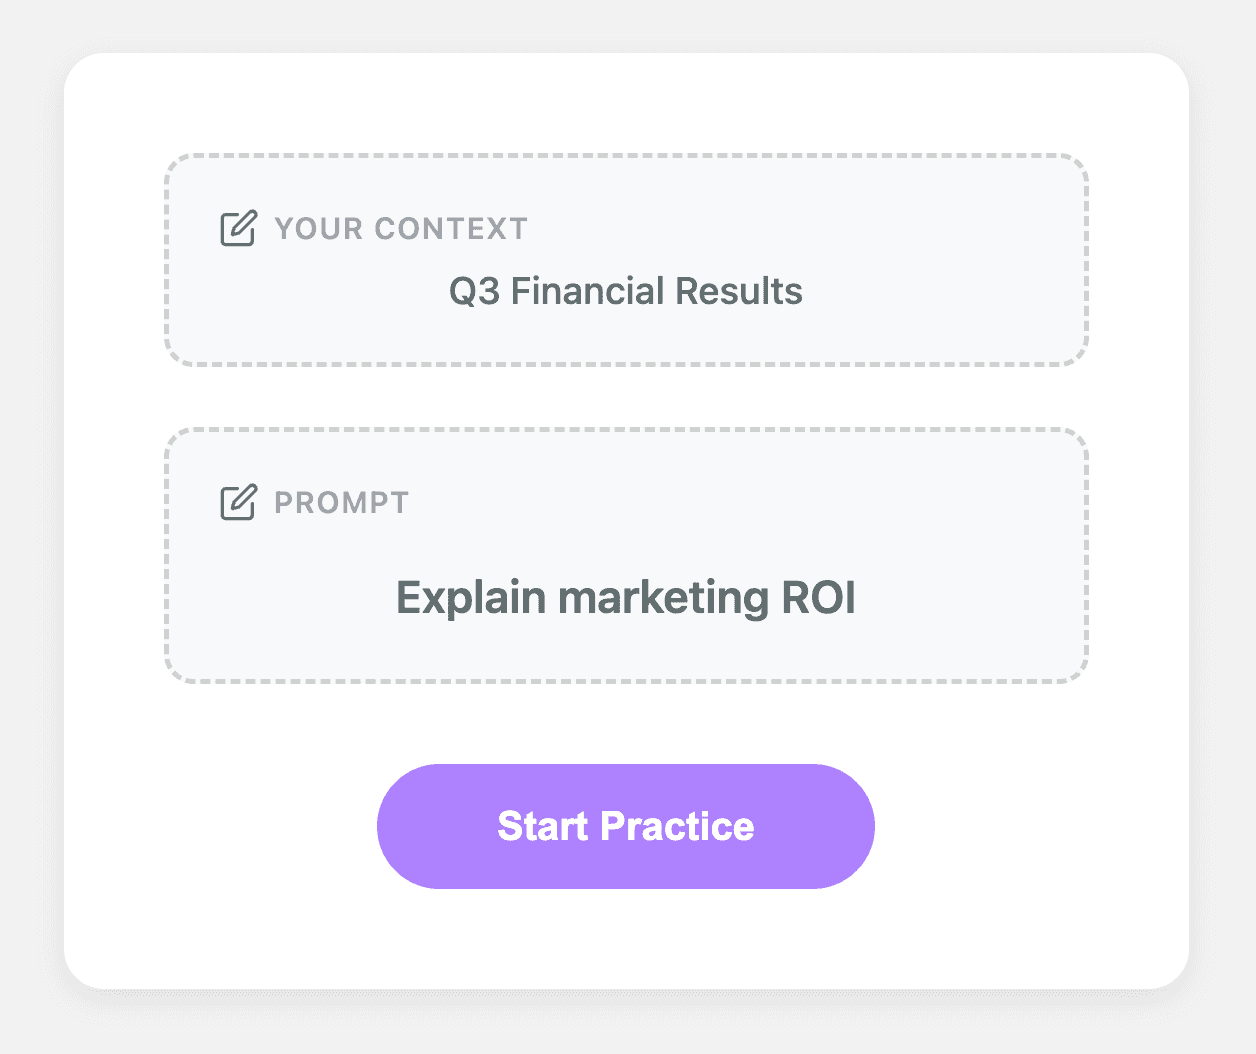Viewport: 1256px width, 1054px height.
Task: Click blank card area below Start Practice
Action: click(x=626, y=940)
